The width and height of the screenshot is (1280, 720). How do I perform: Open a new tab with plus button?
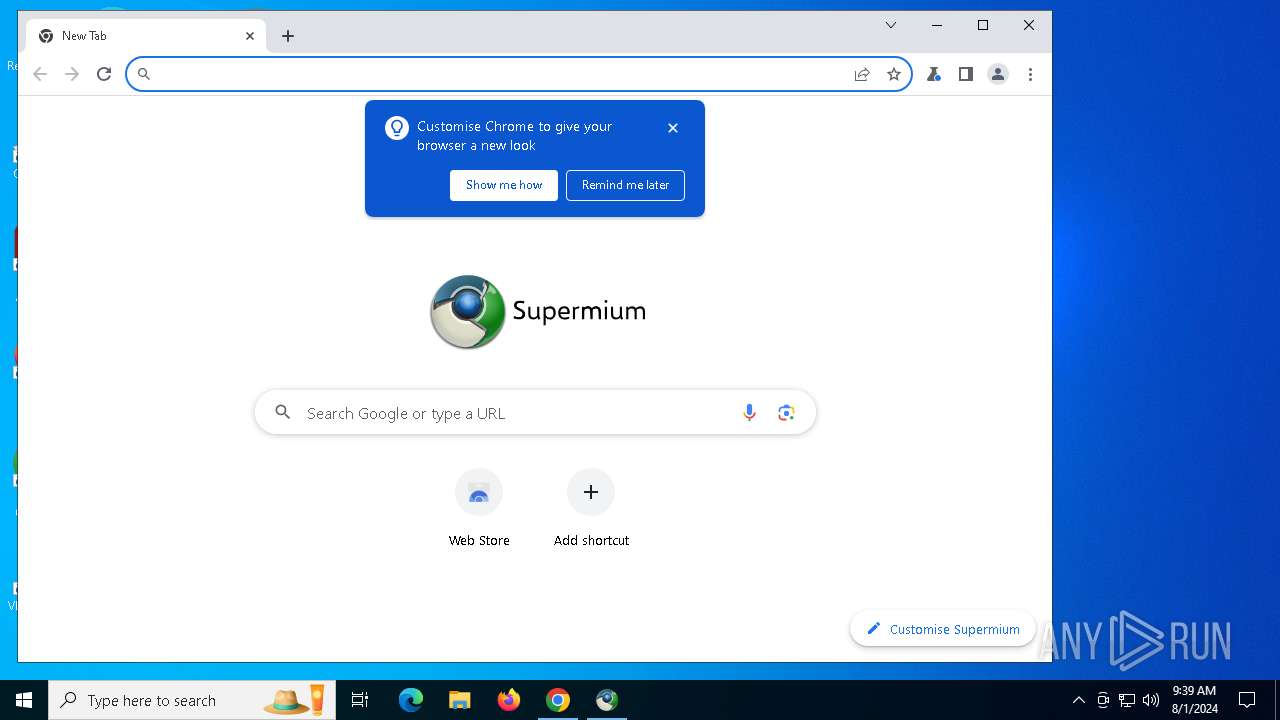click(288, 36)
